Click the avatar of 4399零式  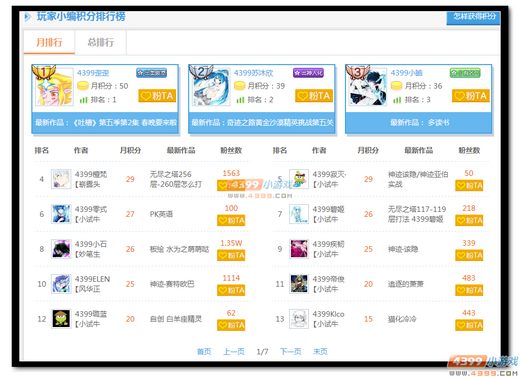[61, 214]
